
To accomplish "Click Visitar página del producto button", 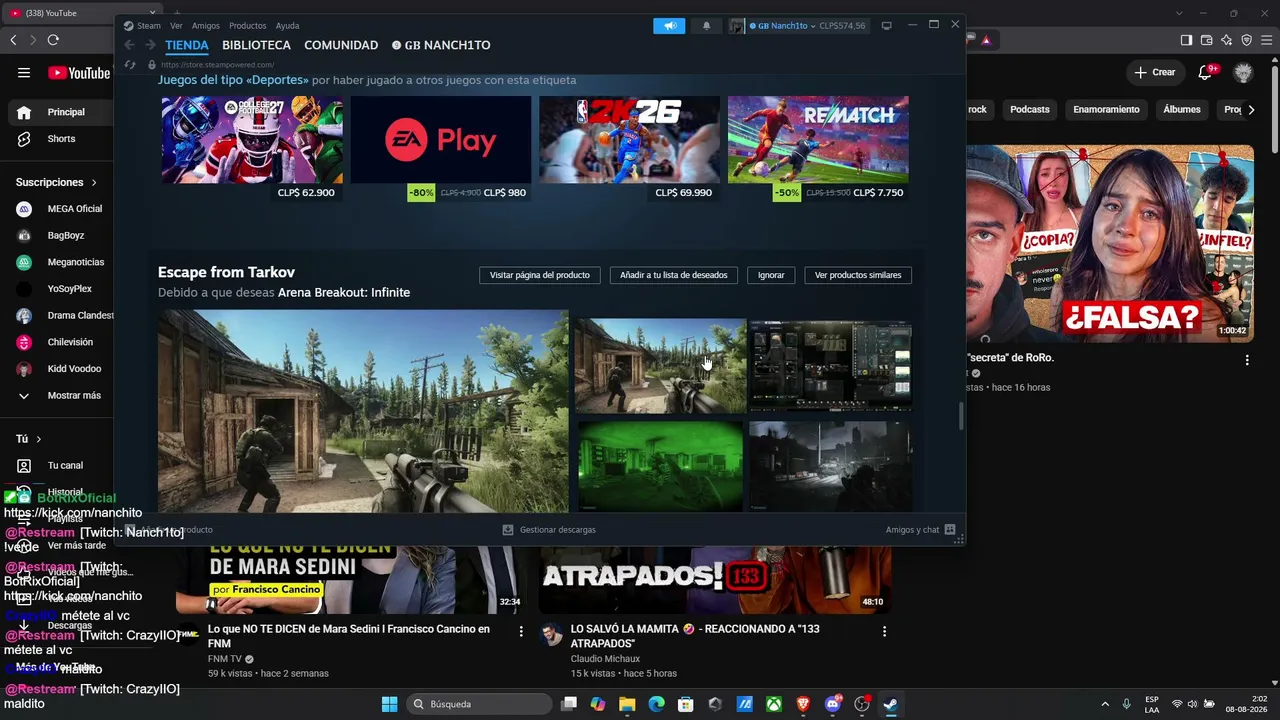I will click(539, 275).
